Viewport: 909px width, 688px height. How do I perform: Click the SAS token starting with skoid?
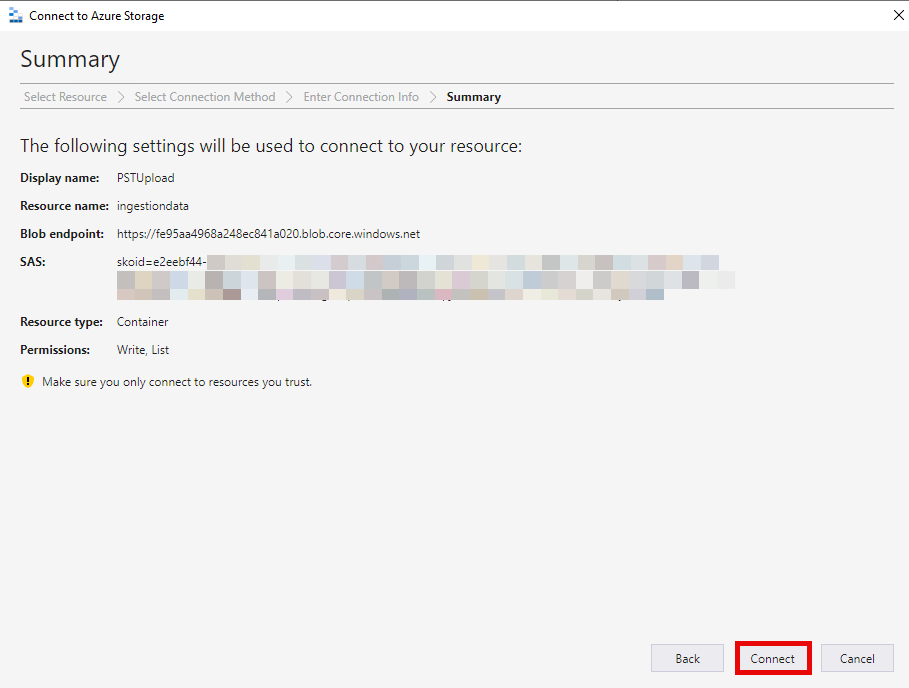[162, 262]
